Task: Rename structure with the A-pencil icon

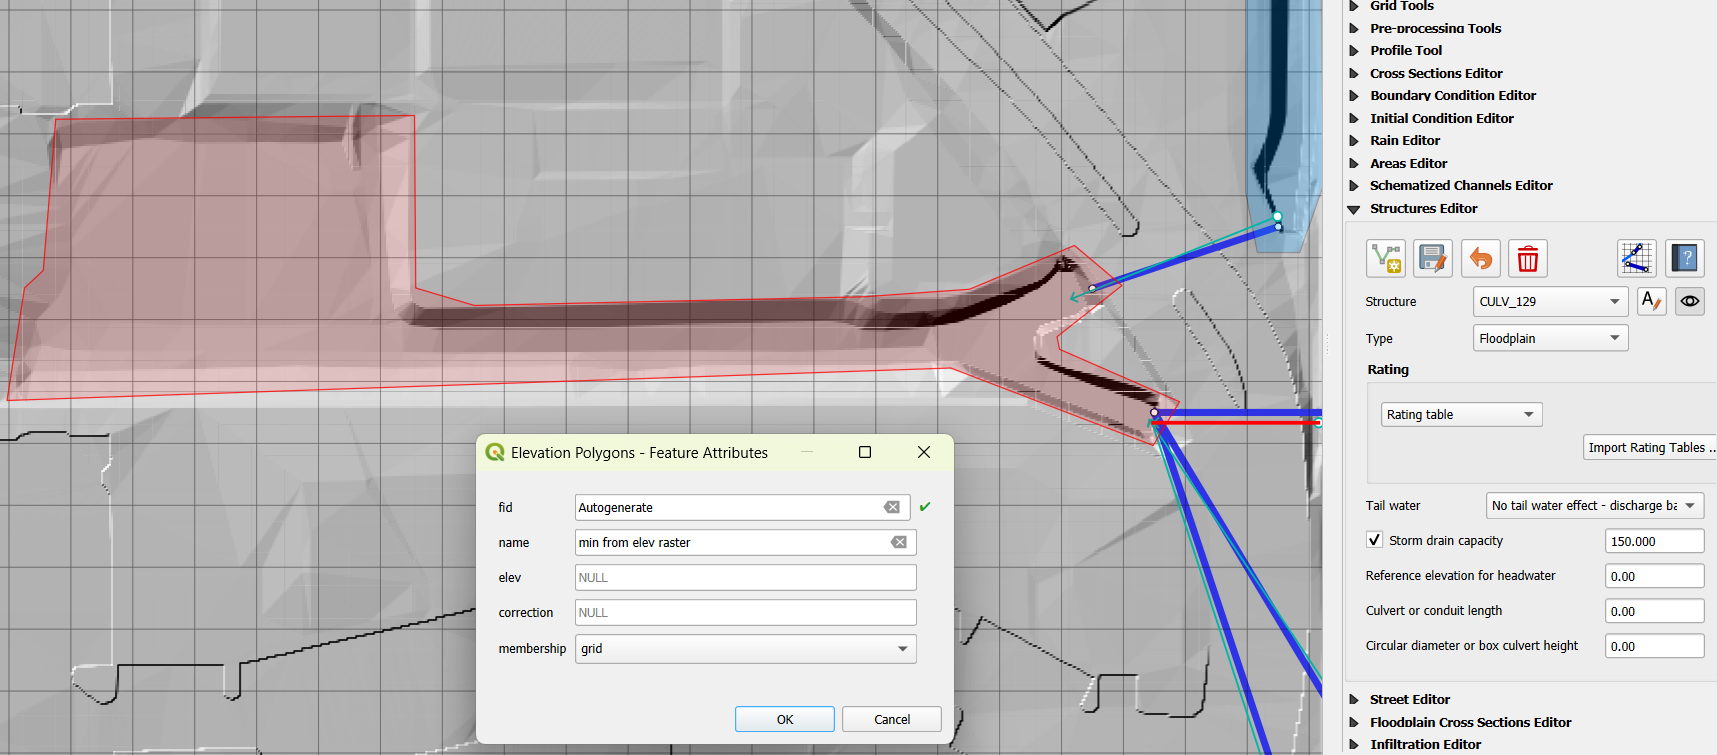Action: [1651, 301]
